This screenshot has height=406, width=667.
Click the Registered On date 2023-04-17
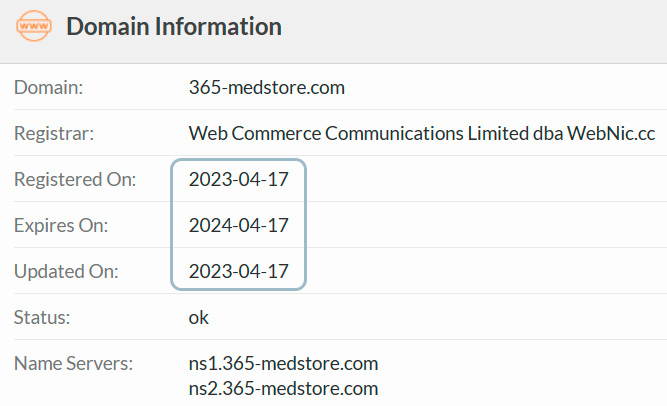(239, 180)
